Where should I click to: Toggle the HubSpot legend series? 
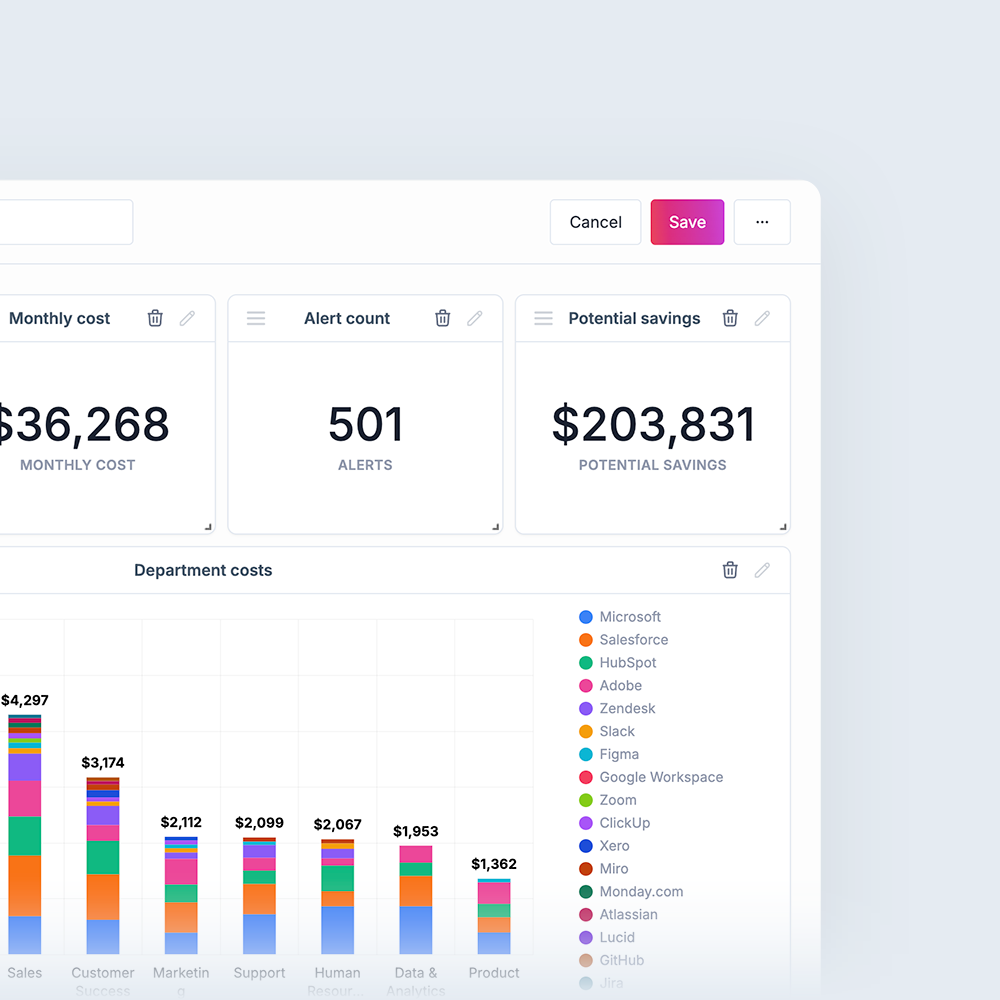[617, 663]
